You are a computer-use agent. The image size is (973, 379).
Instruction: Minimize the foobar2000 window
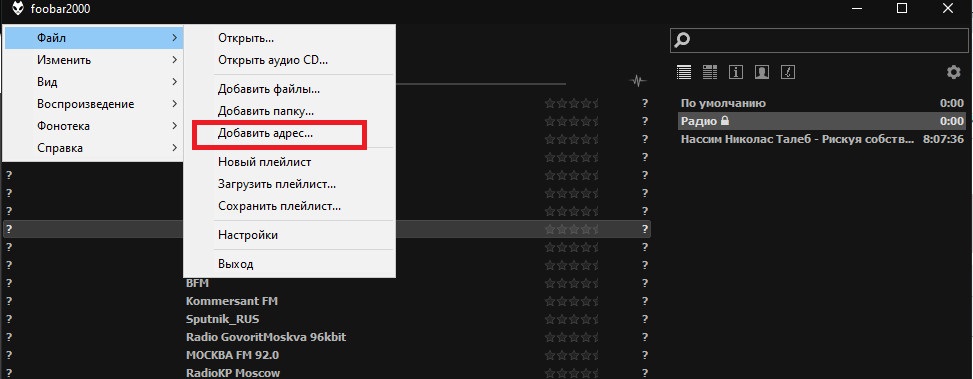[x=858, y=9]
